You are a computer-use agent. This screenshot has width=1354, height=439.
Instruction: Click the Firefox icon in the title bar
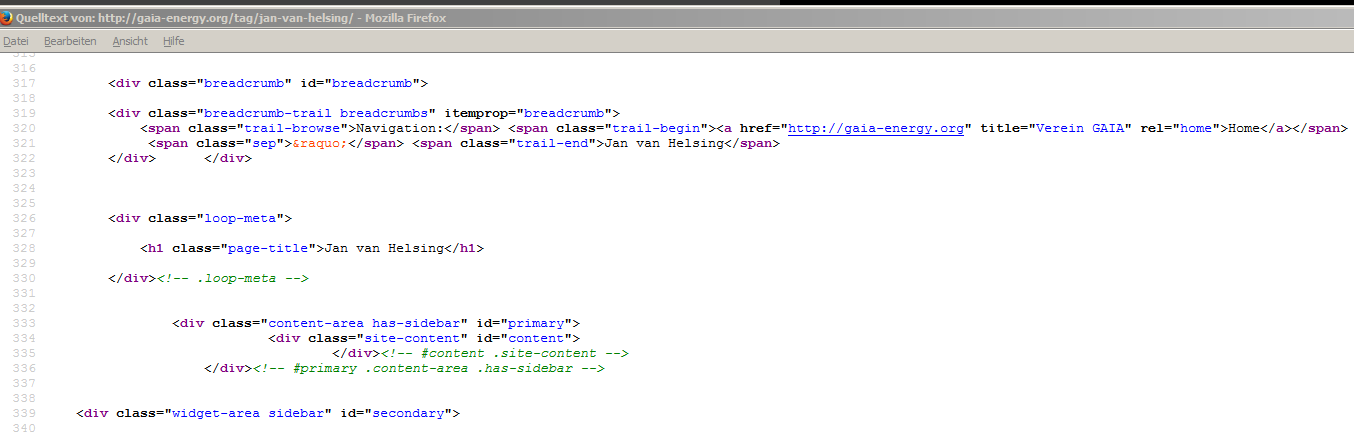[x=8, y=18]
